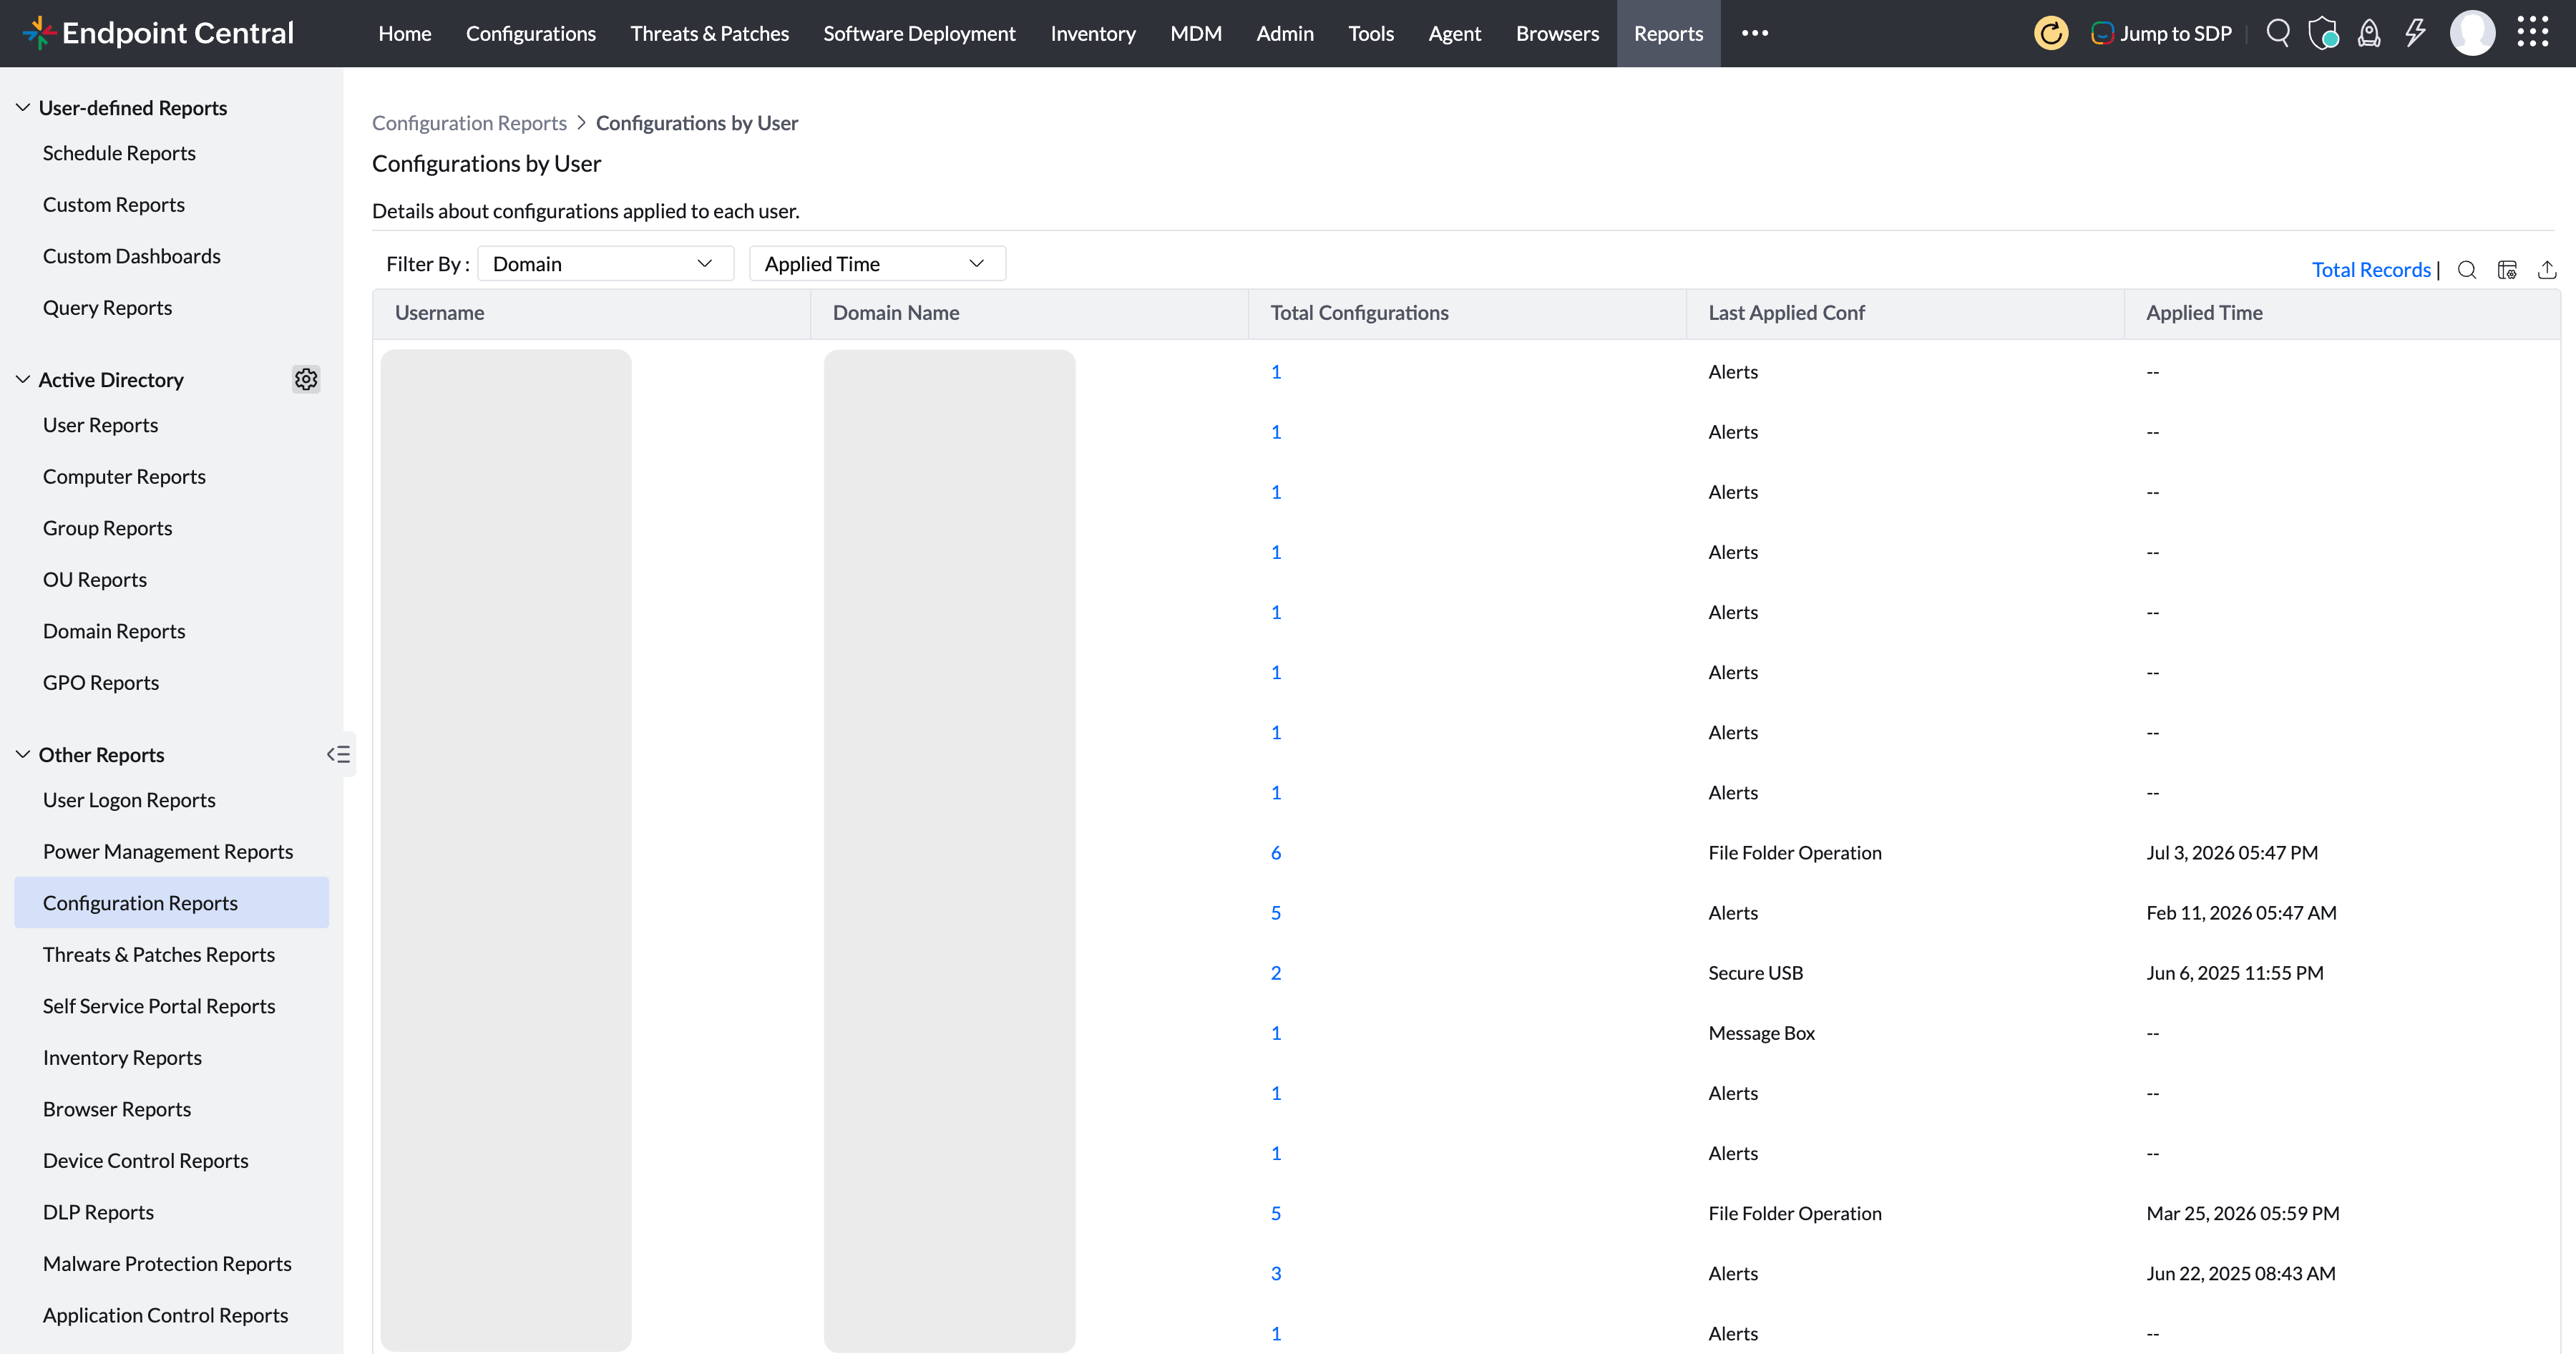The image size is (2576, 1354).
Task: Open the search icon in top bar
Action: (2278, 33)
